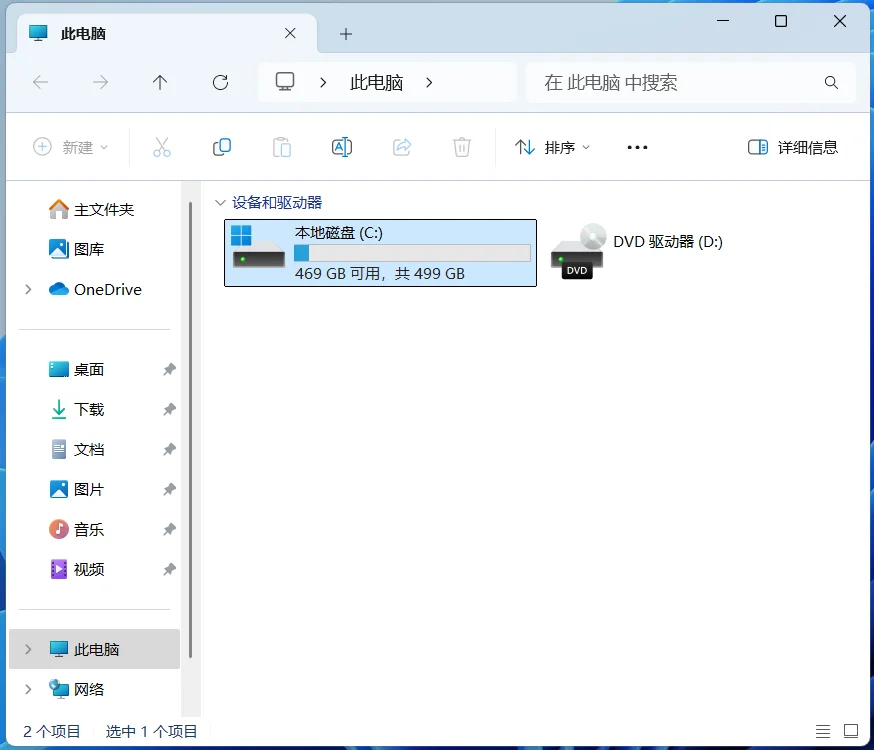Screen dimensions: 874x750
Task: Toggle the 详细信息 details pane
Action: click(796, 146)
